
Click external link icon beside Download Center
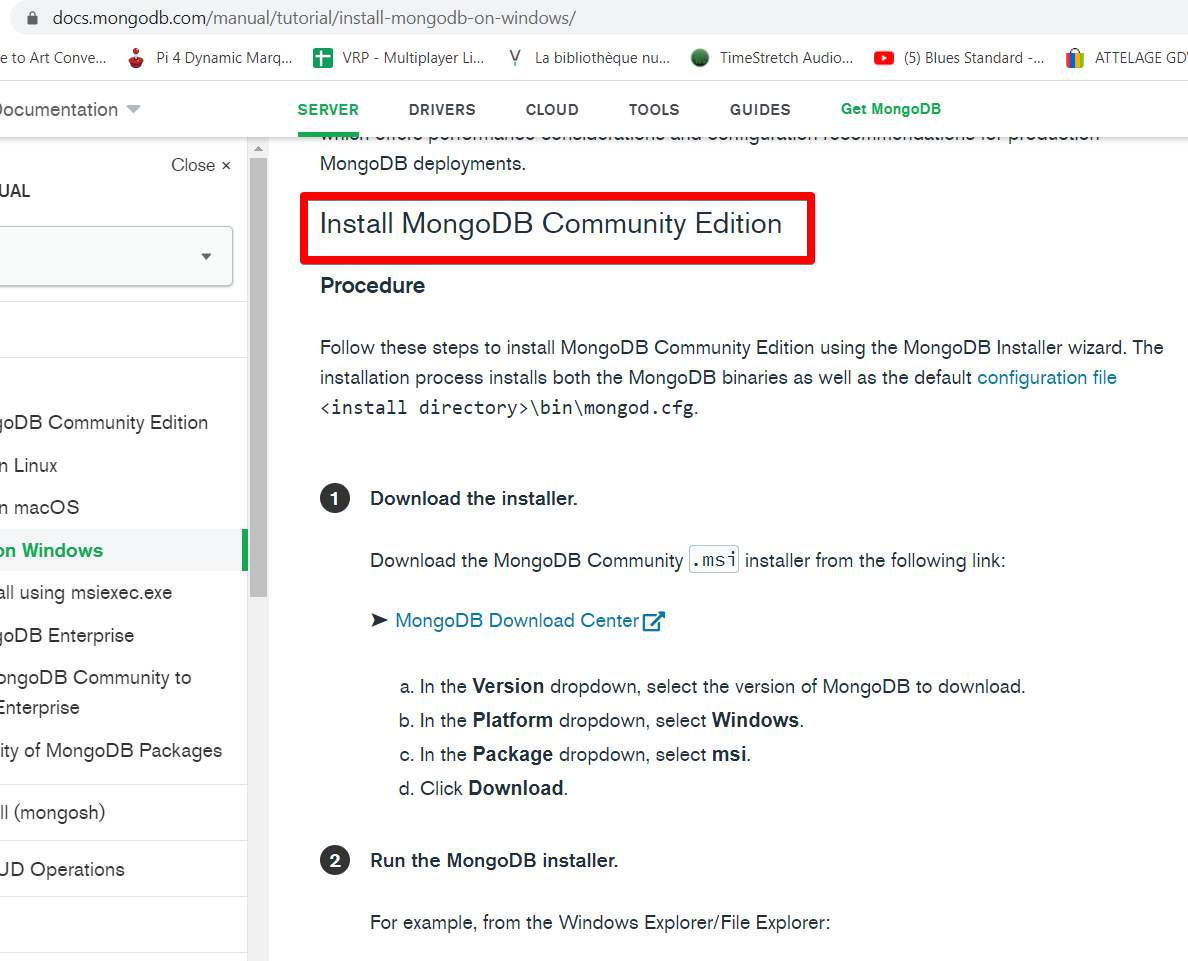(653, 621)
